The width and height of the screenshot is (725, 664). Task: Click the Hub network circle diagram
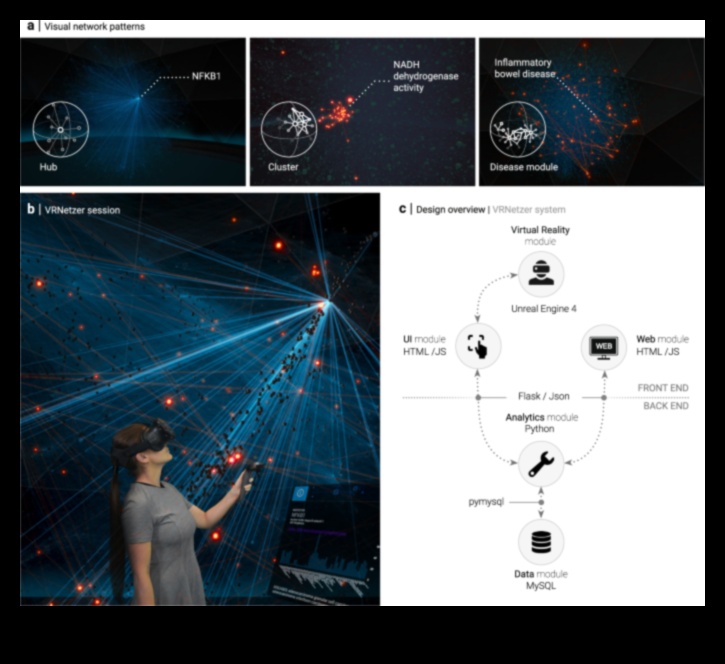61,130
